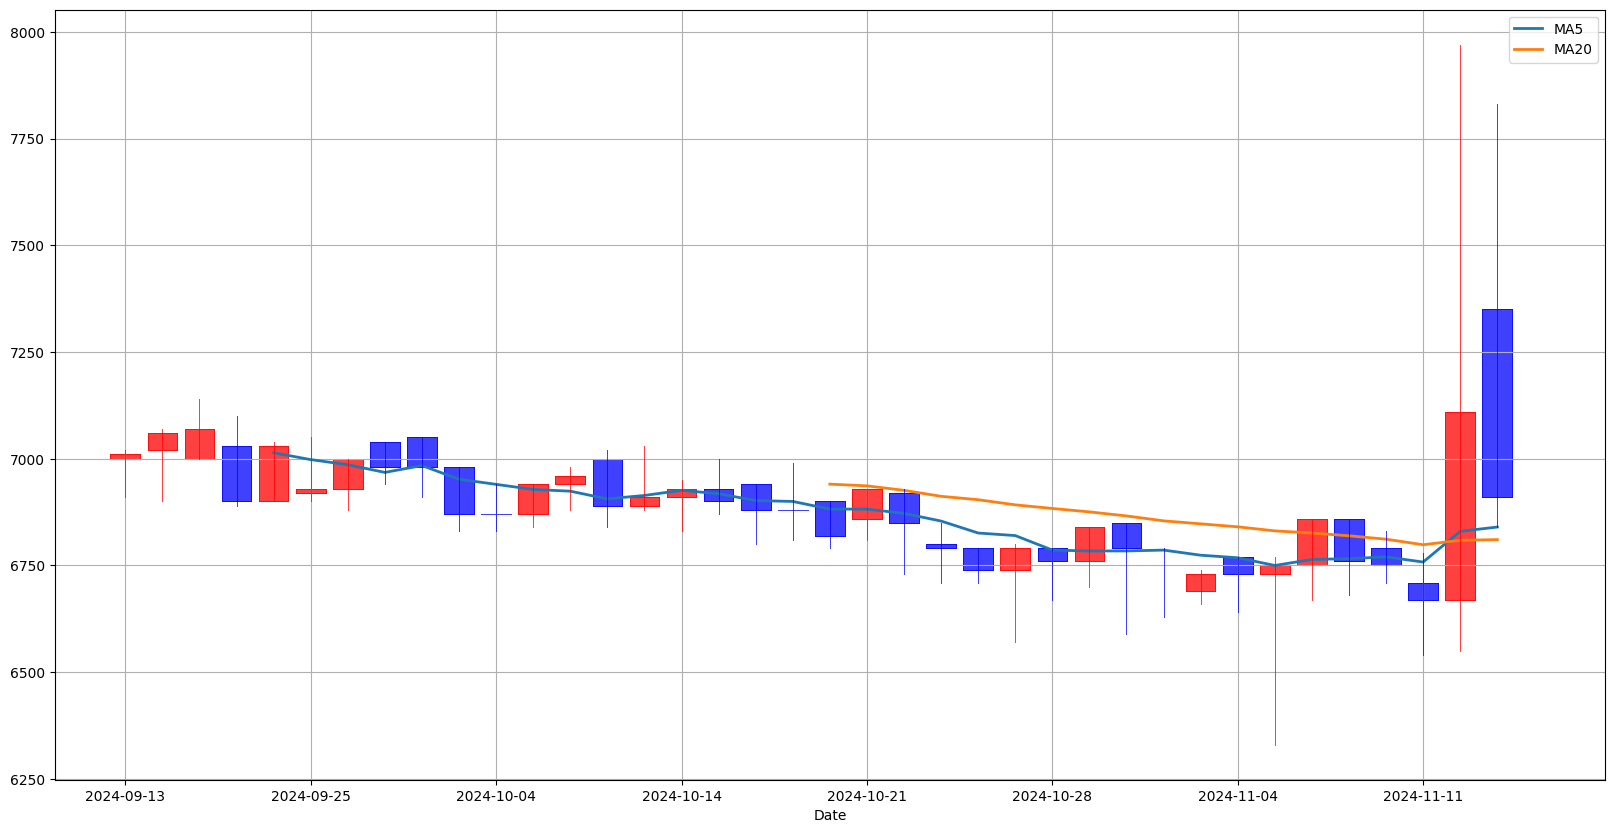Click the blue candle body at 2024-11-11
The image size is (1614, 833).
point(1423,592)
